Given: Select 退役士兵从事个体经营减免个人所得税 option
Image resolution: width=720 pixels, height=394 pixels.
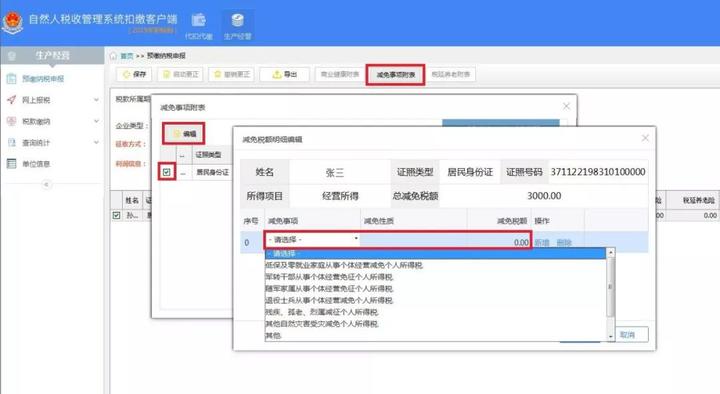Looking at the screenshot, I should (x=330, y=300).
